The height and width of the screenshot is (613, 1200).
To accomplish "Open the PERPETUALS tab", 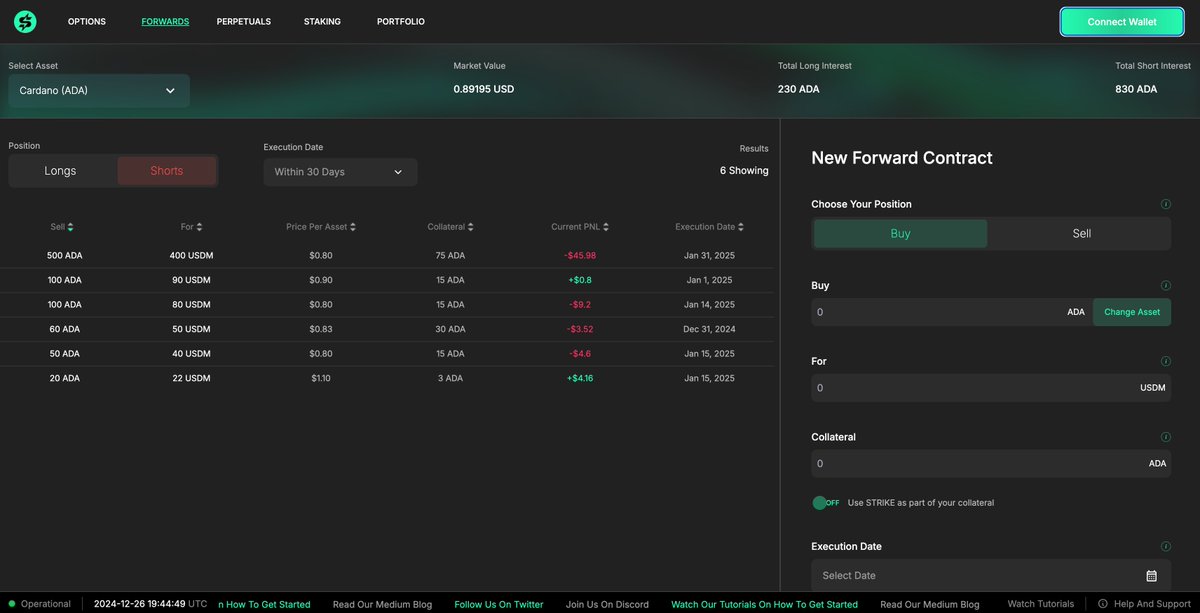I will pyautogui.click(x=244, y=21).
